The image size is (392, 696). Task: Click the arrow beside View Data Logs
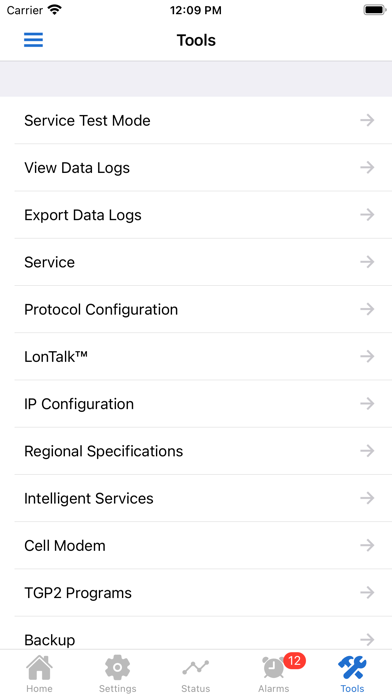pos(367,167)
